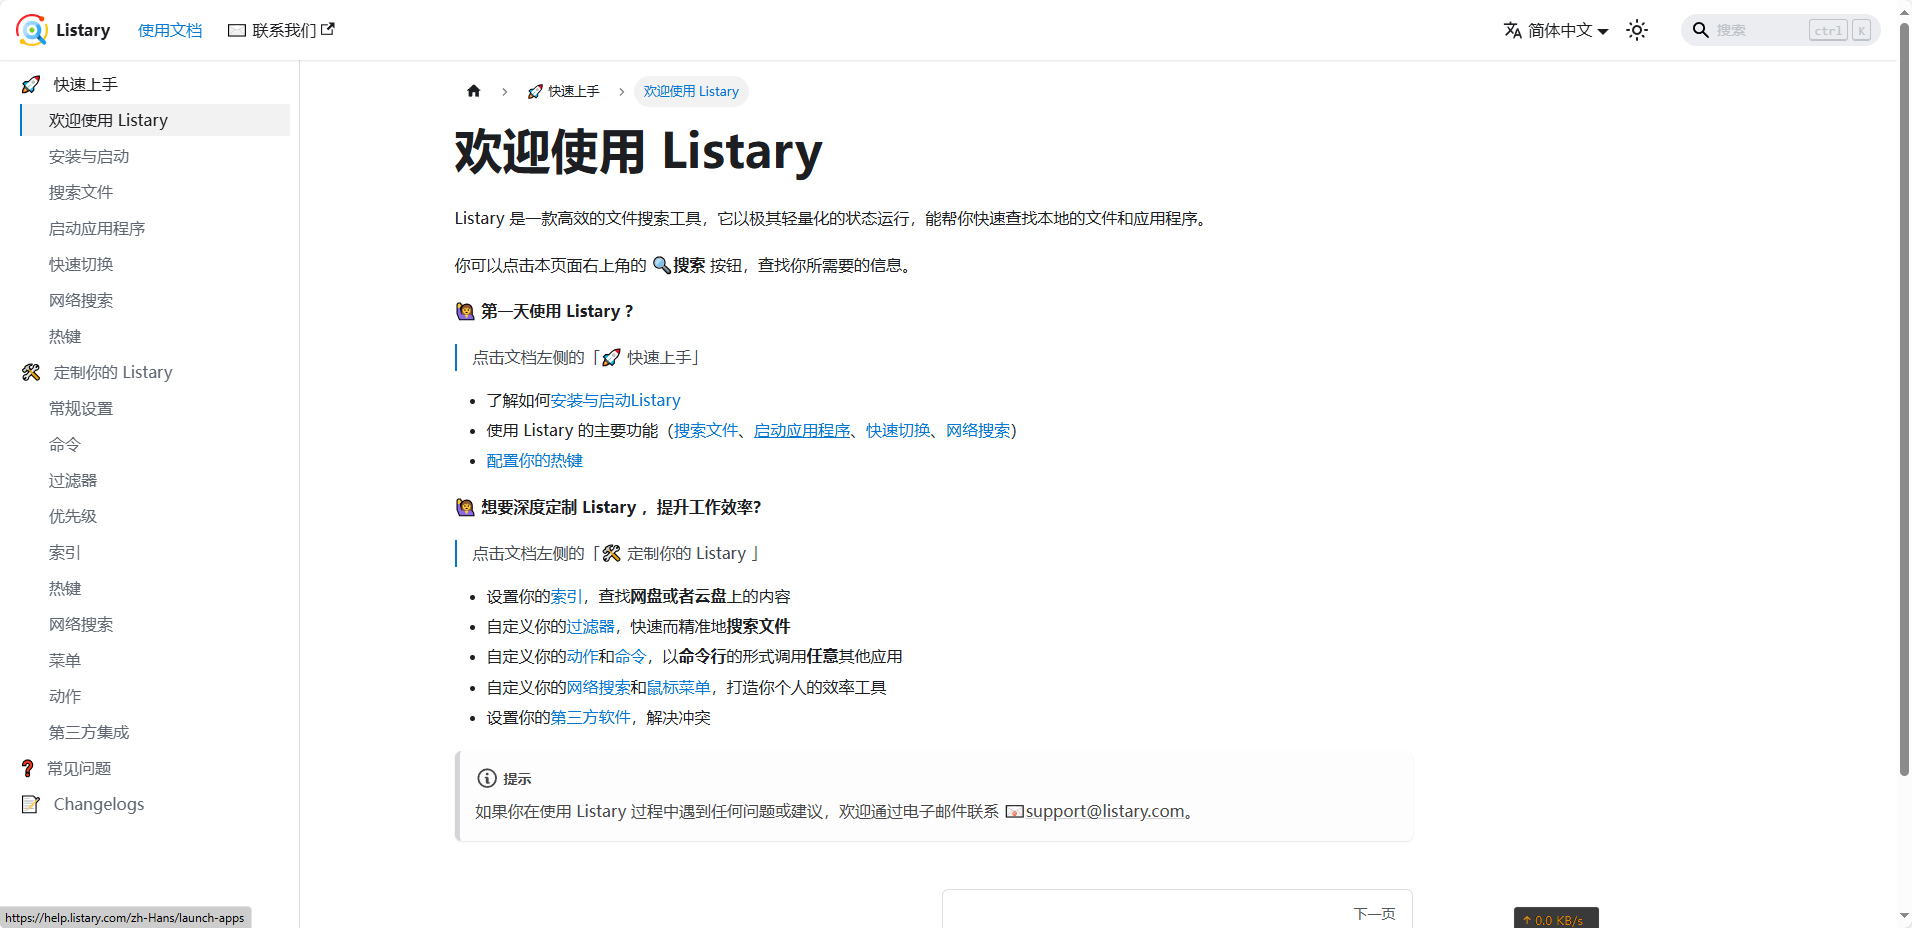Select 过滤器 in the sidebar
Screen dimensions: 1912x928
coord(73,480)
